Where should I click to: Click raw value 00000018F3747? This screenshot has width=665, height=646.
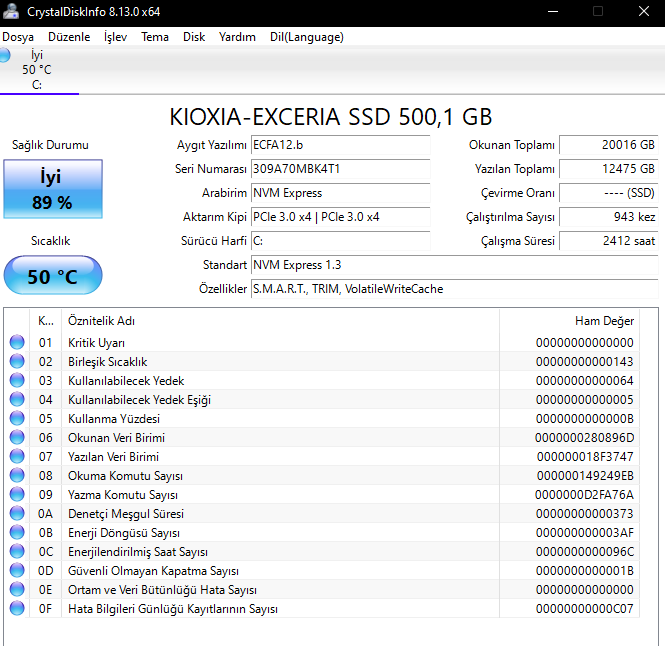(585, 456)
